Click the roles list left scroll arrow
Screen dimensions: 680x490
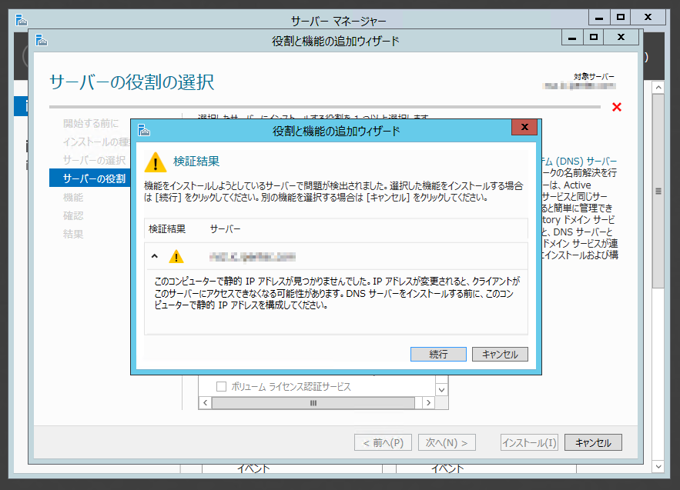205,403
